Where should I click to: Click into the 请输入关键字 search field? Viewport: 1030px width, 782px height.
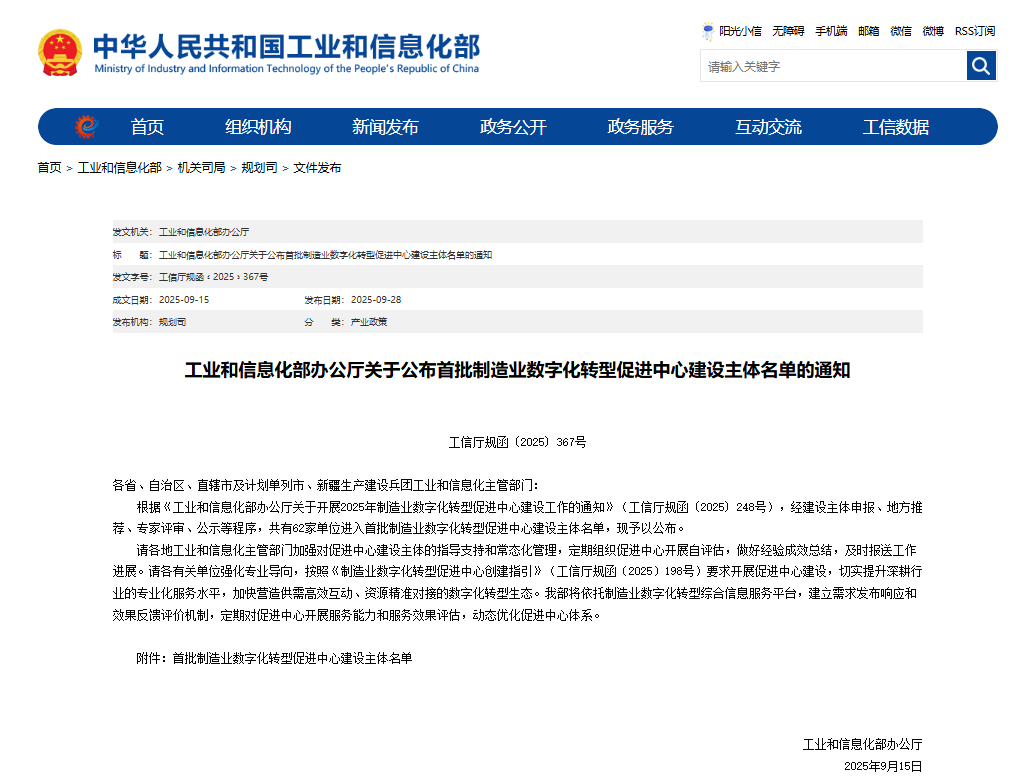pos(832,66)
